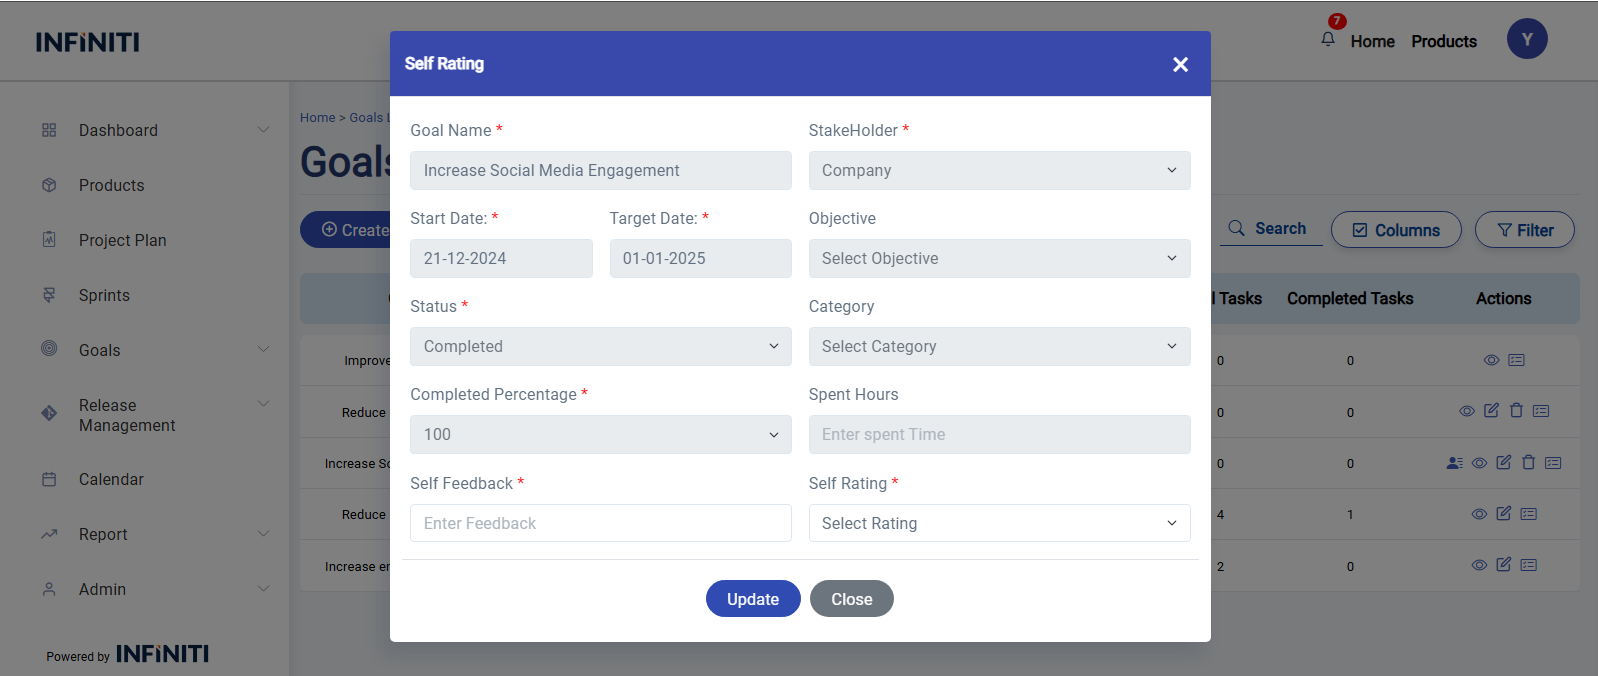Open the Self Rating dropdown
Viewport: 1598px width, 676px height.
(999, 523)
